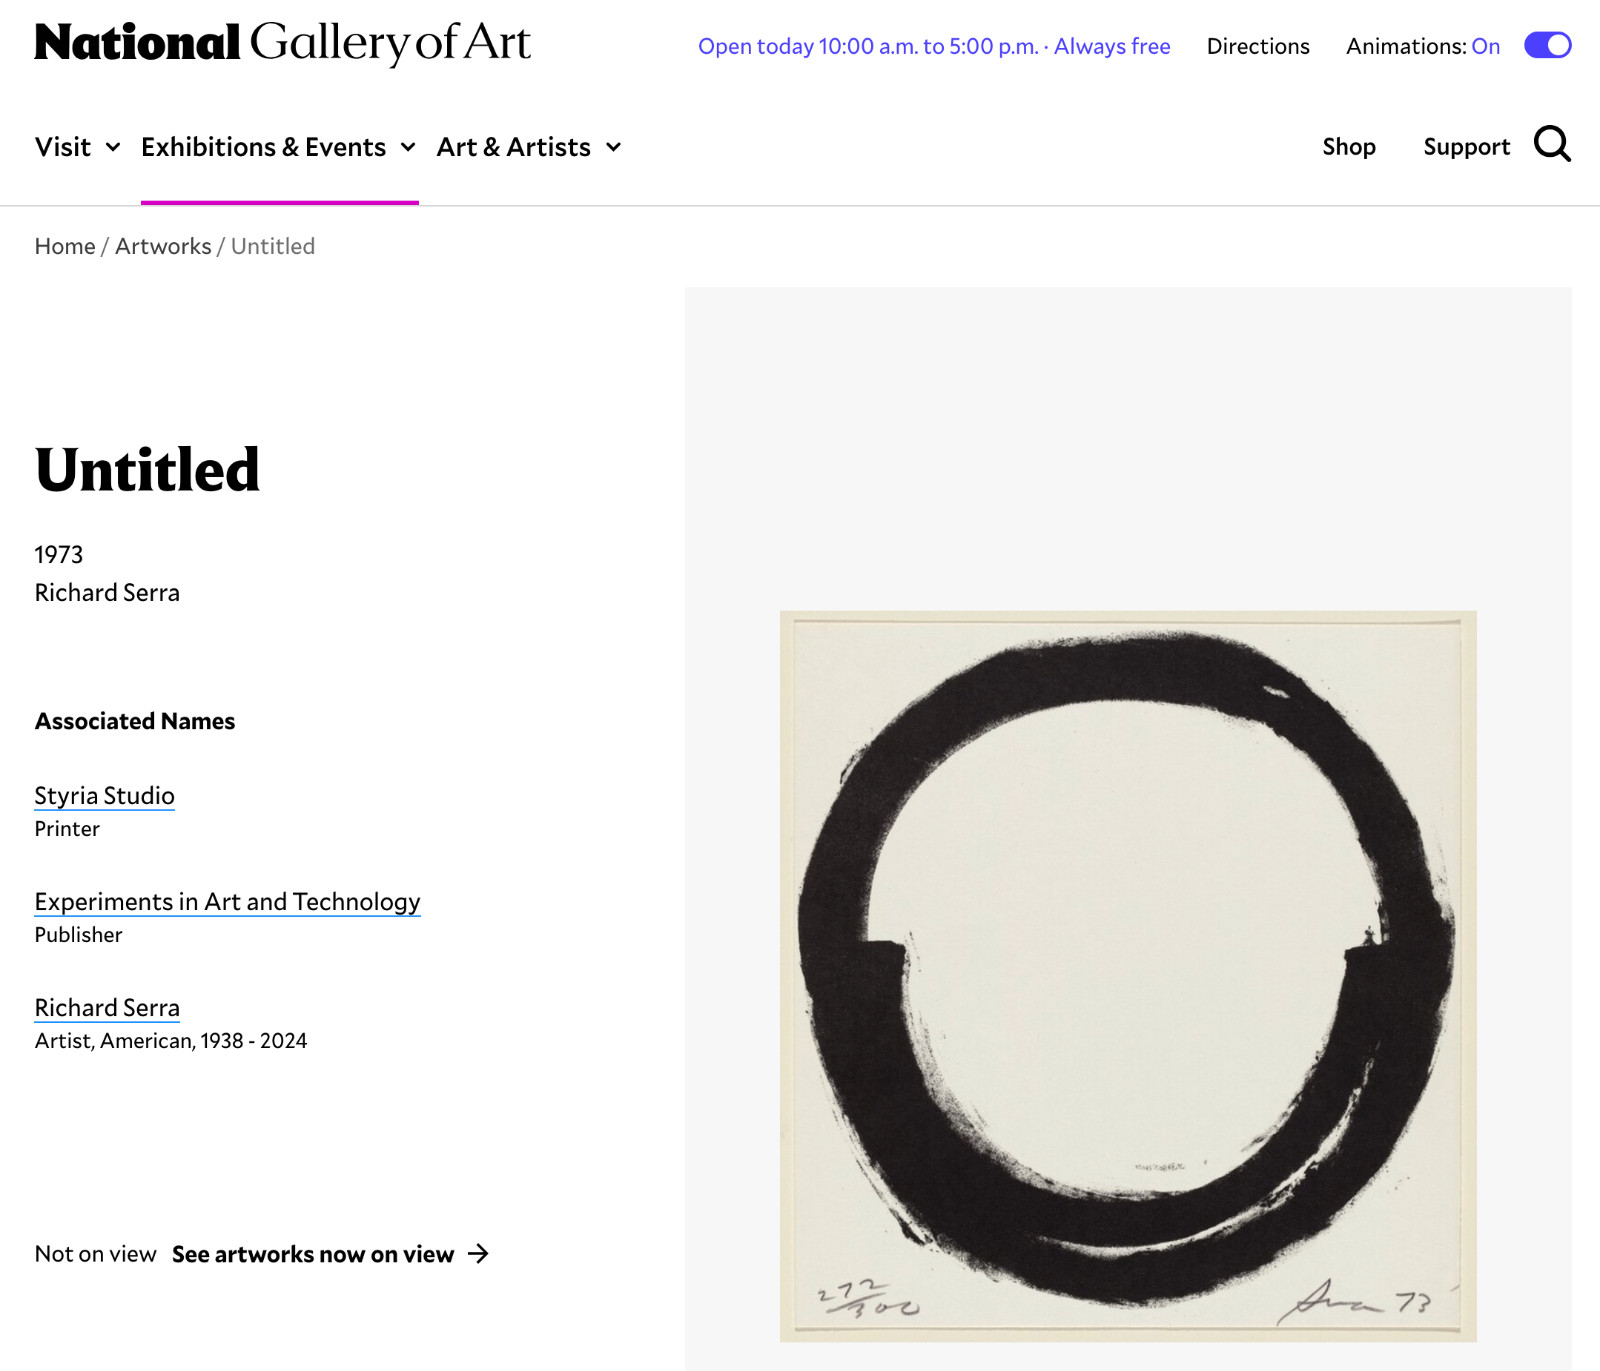Open Experiments in Art and Technology link
The height and width of the screenshot is (1371, 1600).
[x=228, y=901]
